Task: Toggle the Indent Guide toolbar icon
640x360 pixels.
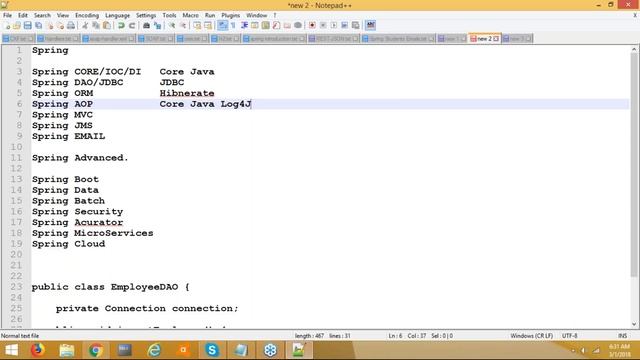Action: click(244, 25)
